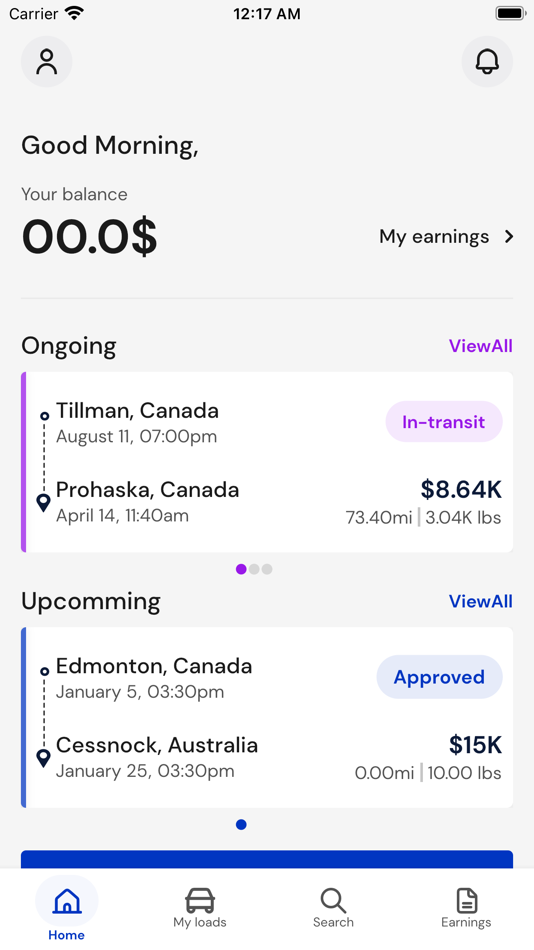Open the Edmonton to Cessnock load card
Image resolution: width=534 pixels, height=950 pixels.
point(267,717)
